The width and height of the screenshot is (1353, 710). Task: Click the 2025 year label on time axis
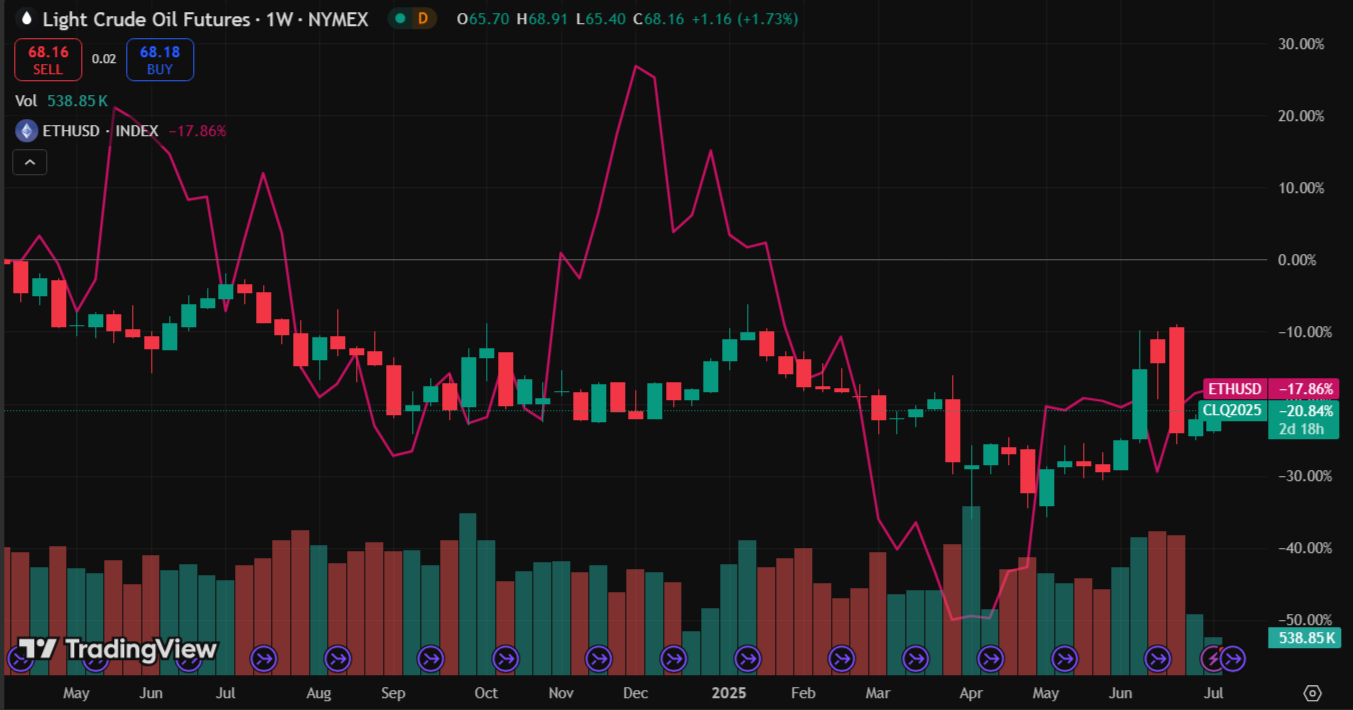coord(729,692)
